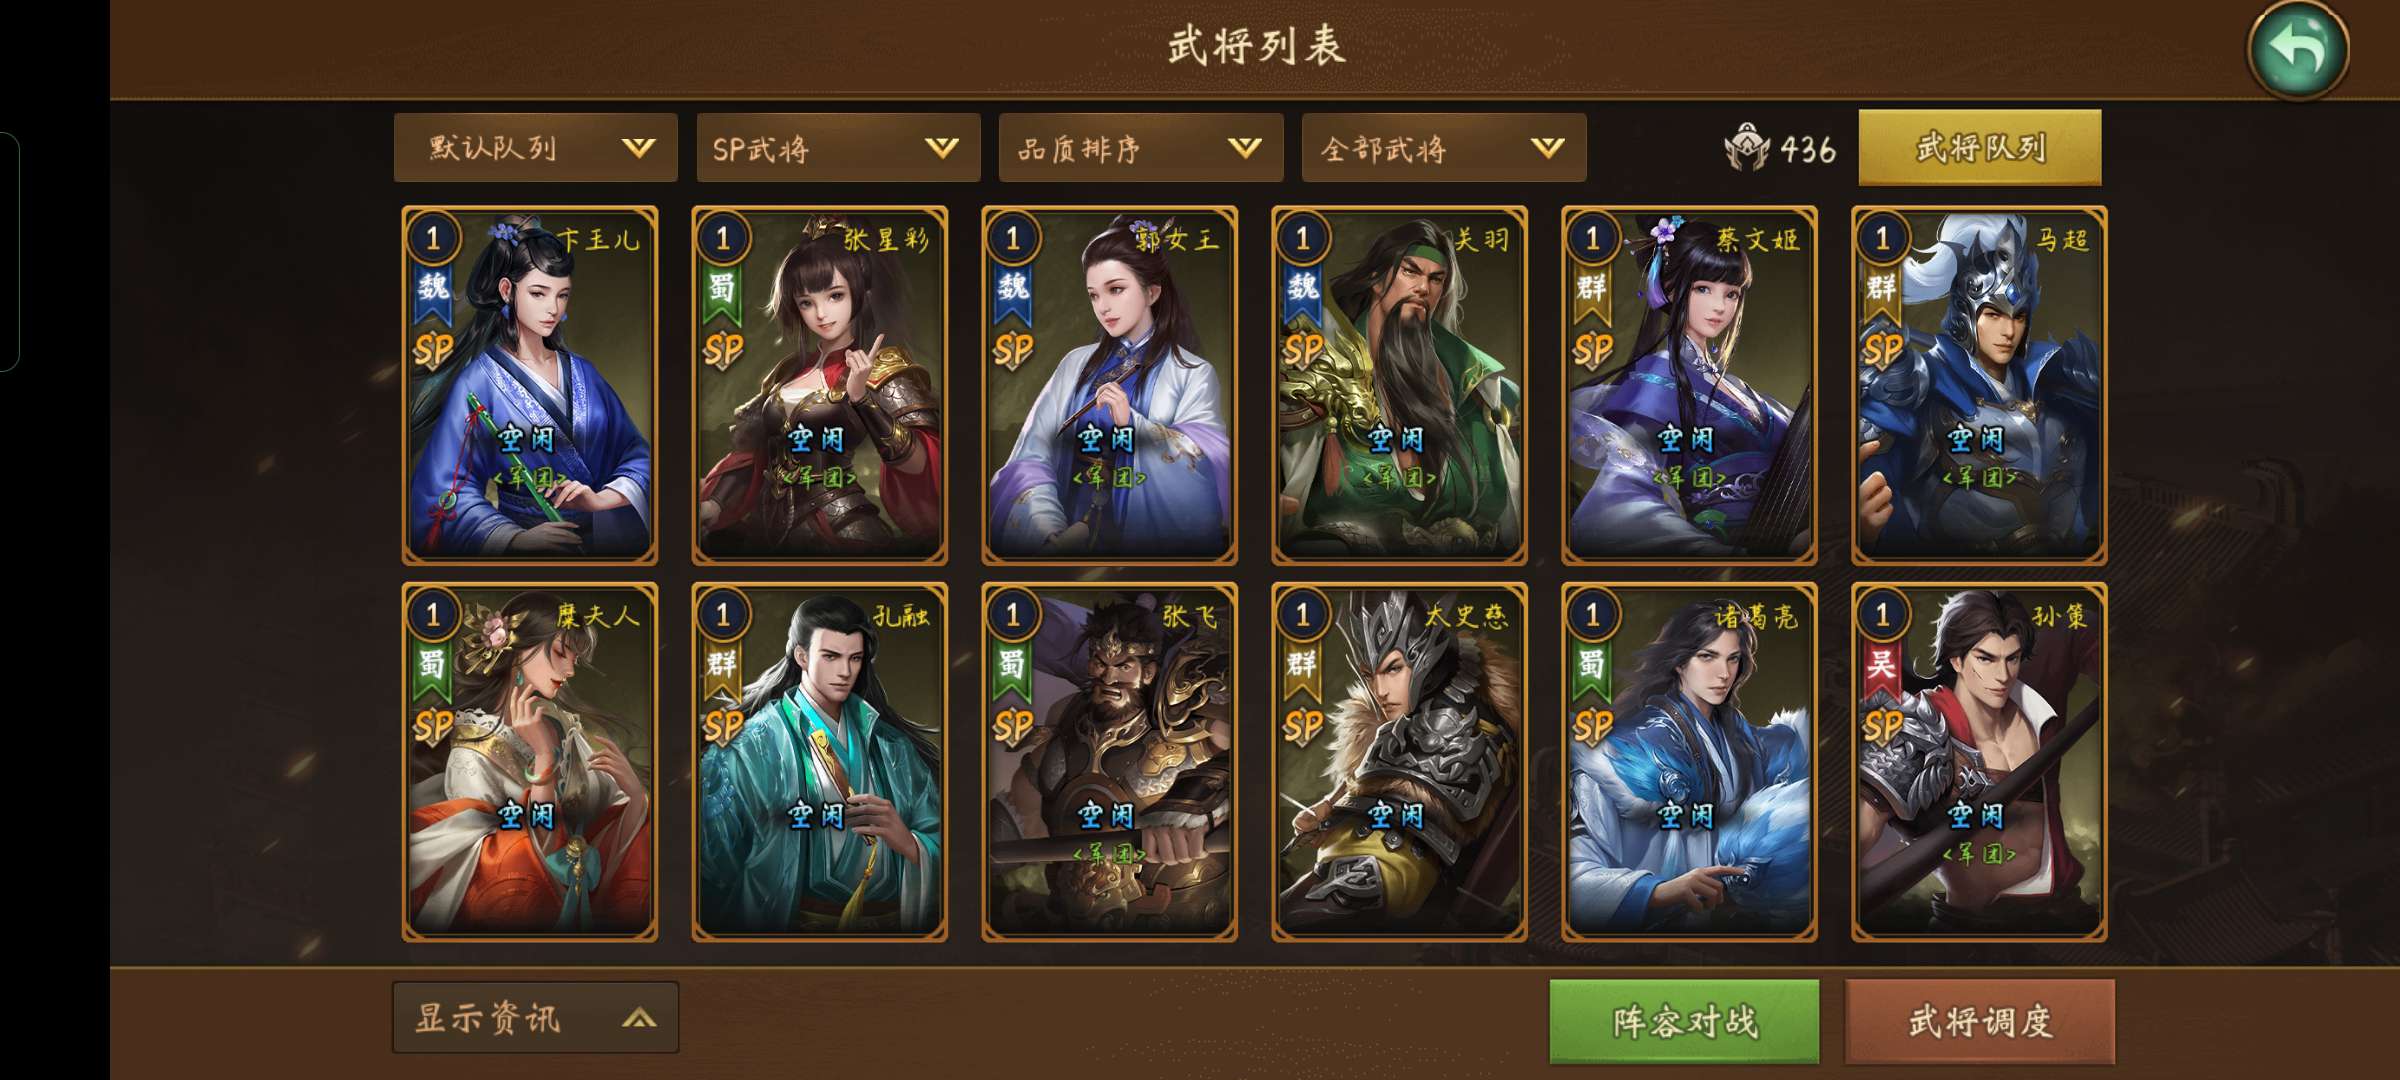Click the green 阵容对战 button
The height and width of the screenshot is (1080, 2400).
pos(1684,1021)
